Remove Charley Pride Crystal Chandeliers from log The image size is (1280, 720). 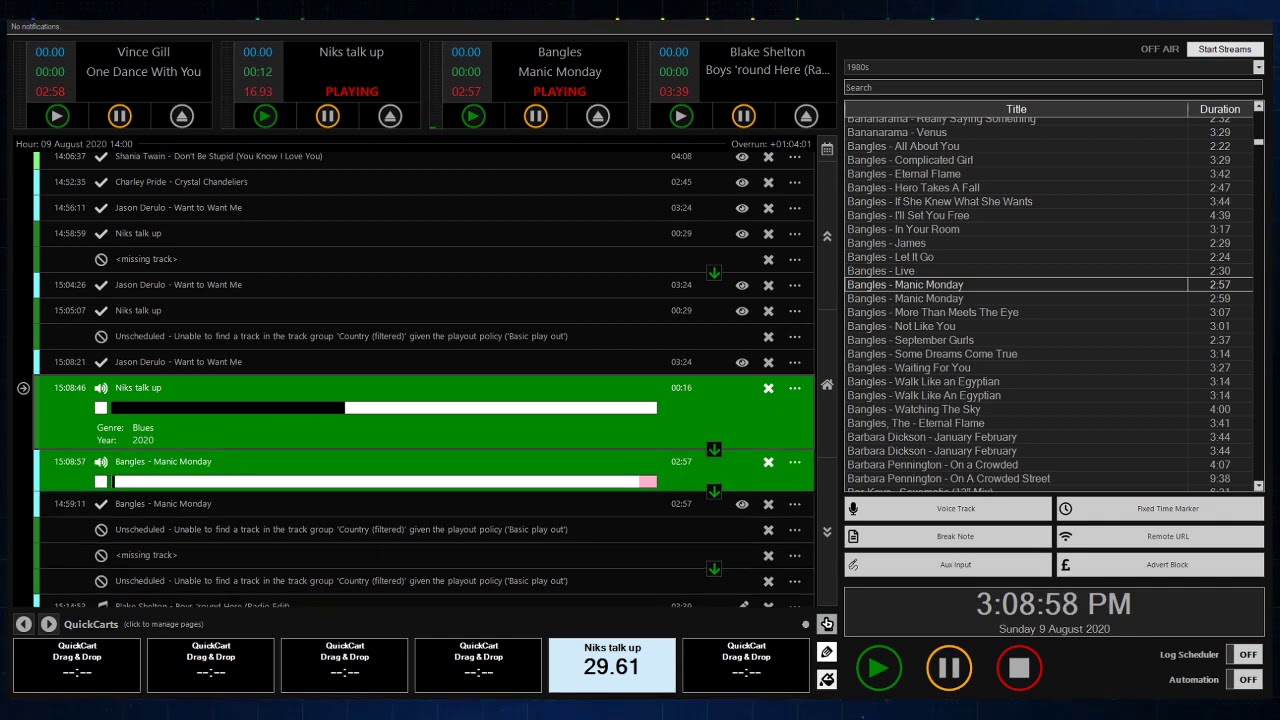(768, 182)
